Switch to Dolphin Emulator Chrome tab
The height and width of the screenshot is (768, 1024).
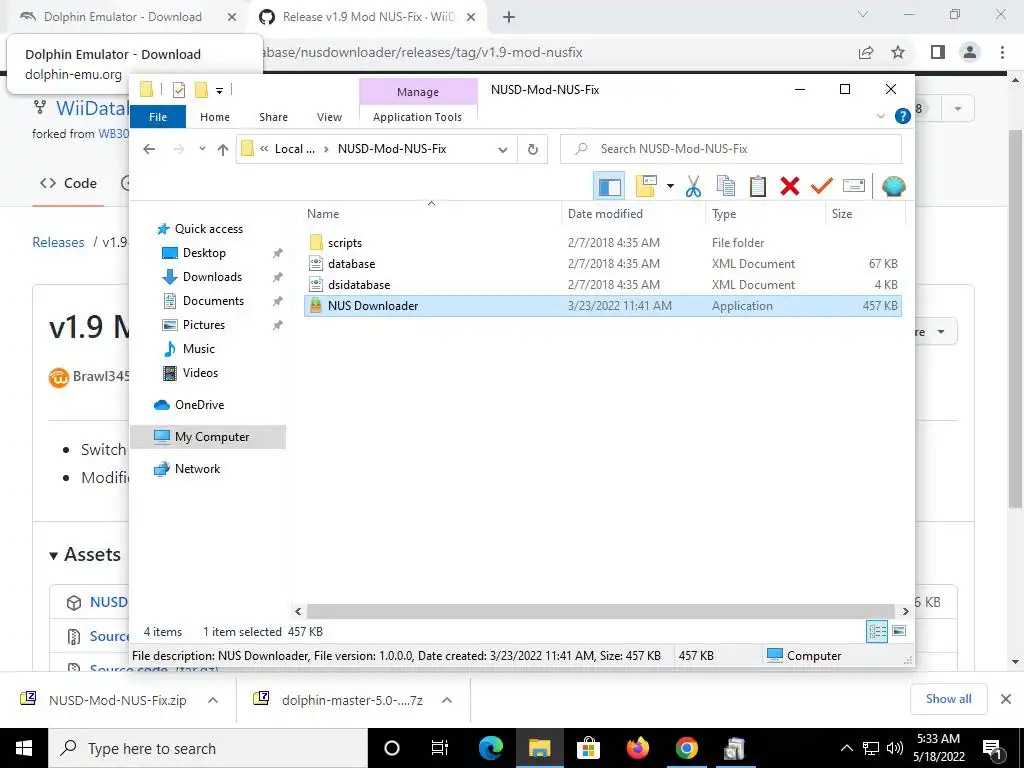(x=121, y=17)
